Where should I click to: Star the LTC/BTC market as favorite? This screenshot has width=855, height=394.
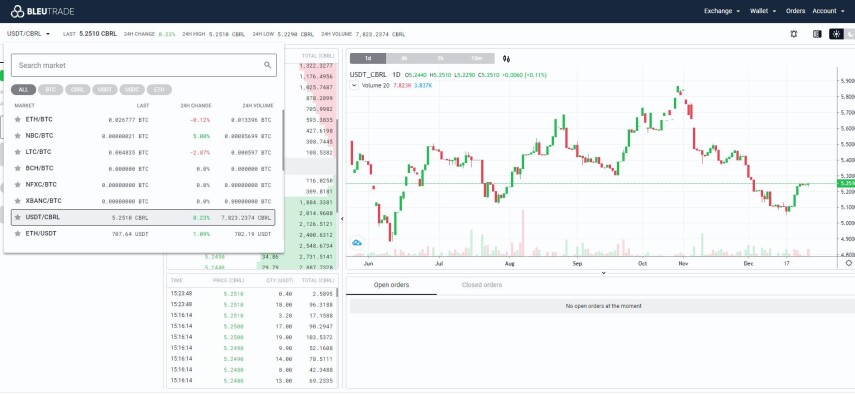pyautogui.click(x=17, y=152)
